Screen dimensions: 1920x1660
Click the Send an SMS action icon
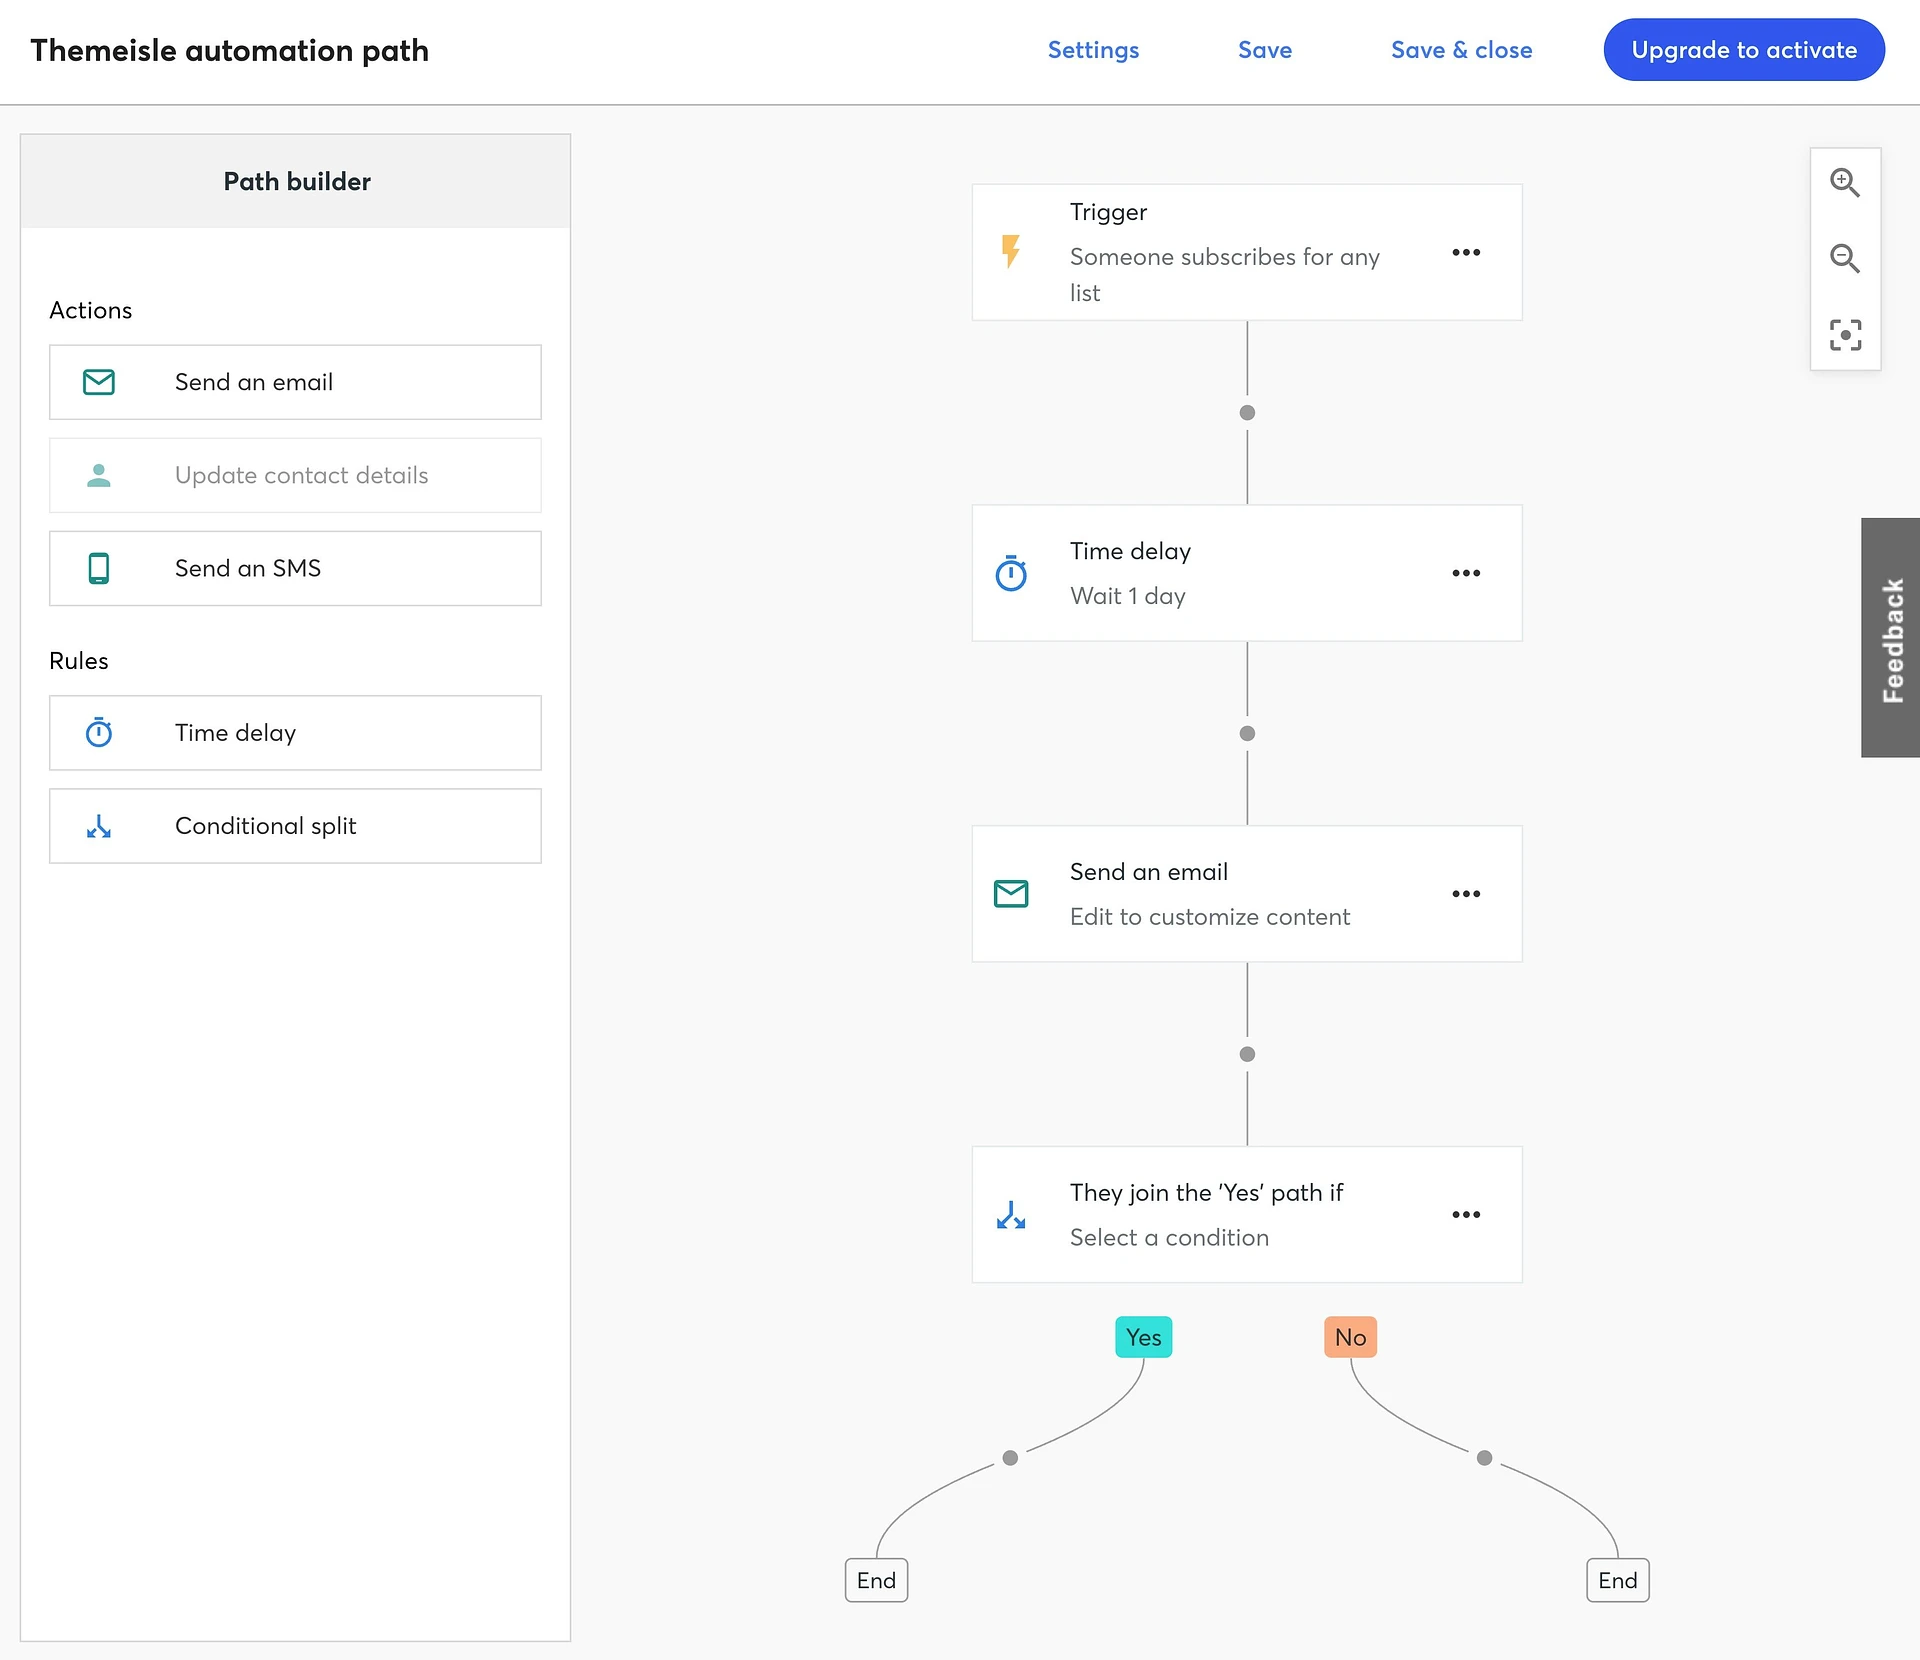[100, 566]
